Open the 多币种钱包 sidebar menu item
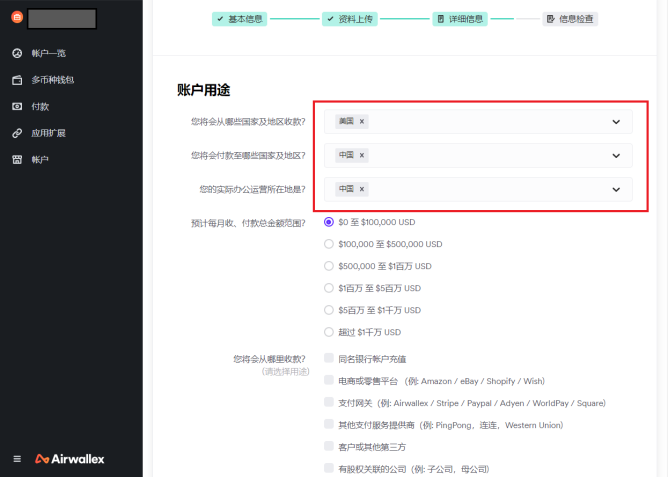669x477 pixels. click(52, 80)
